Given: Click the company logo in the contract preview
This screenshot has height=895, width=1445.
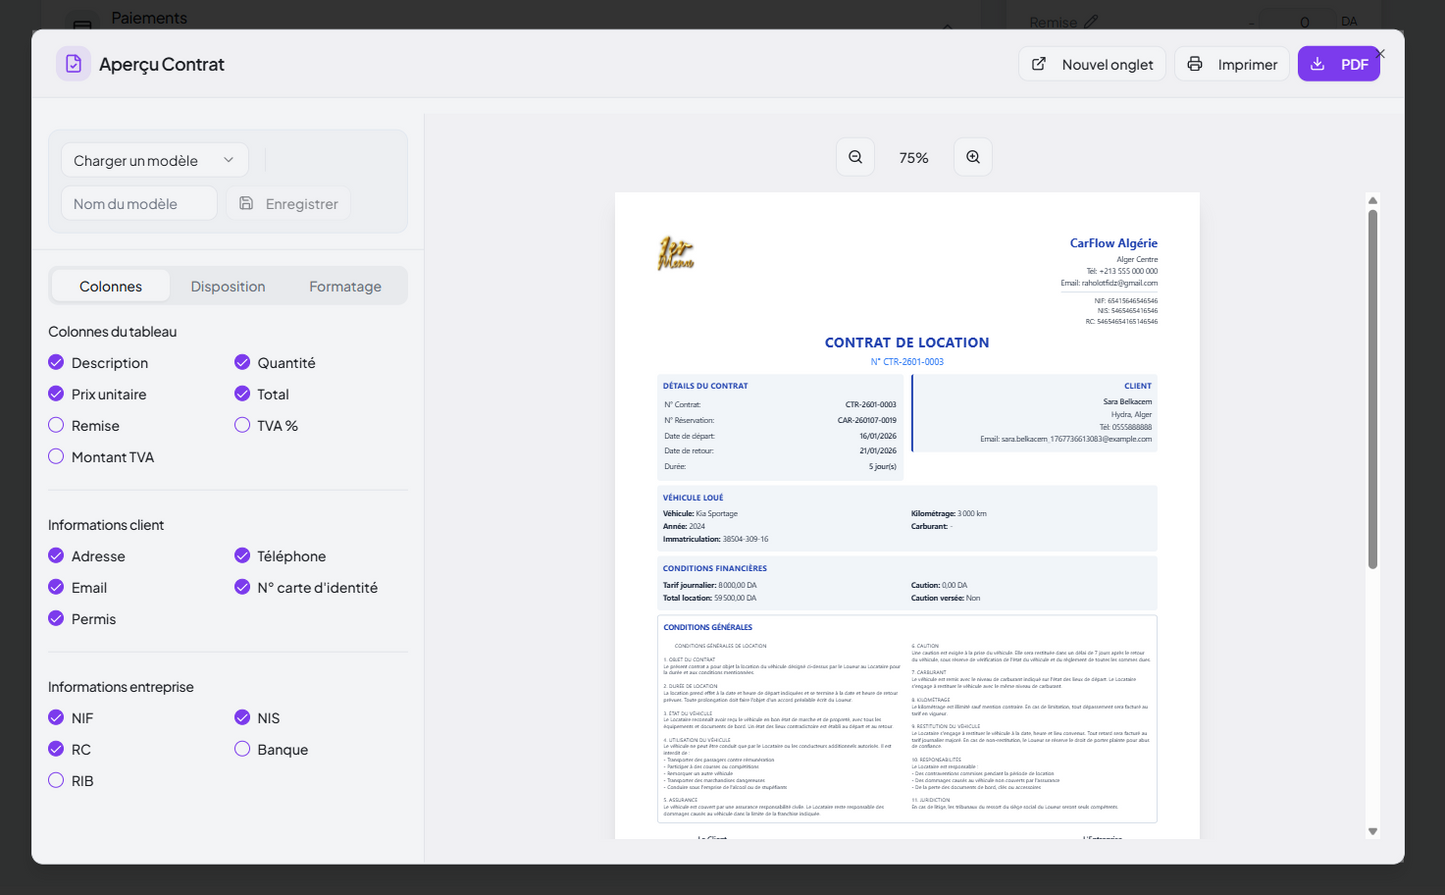Looking at the screenshot, I should pos(676,254).
